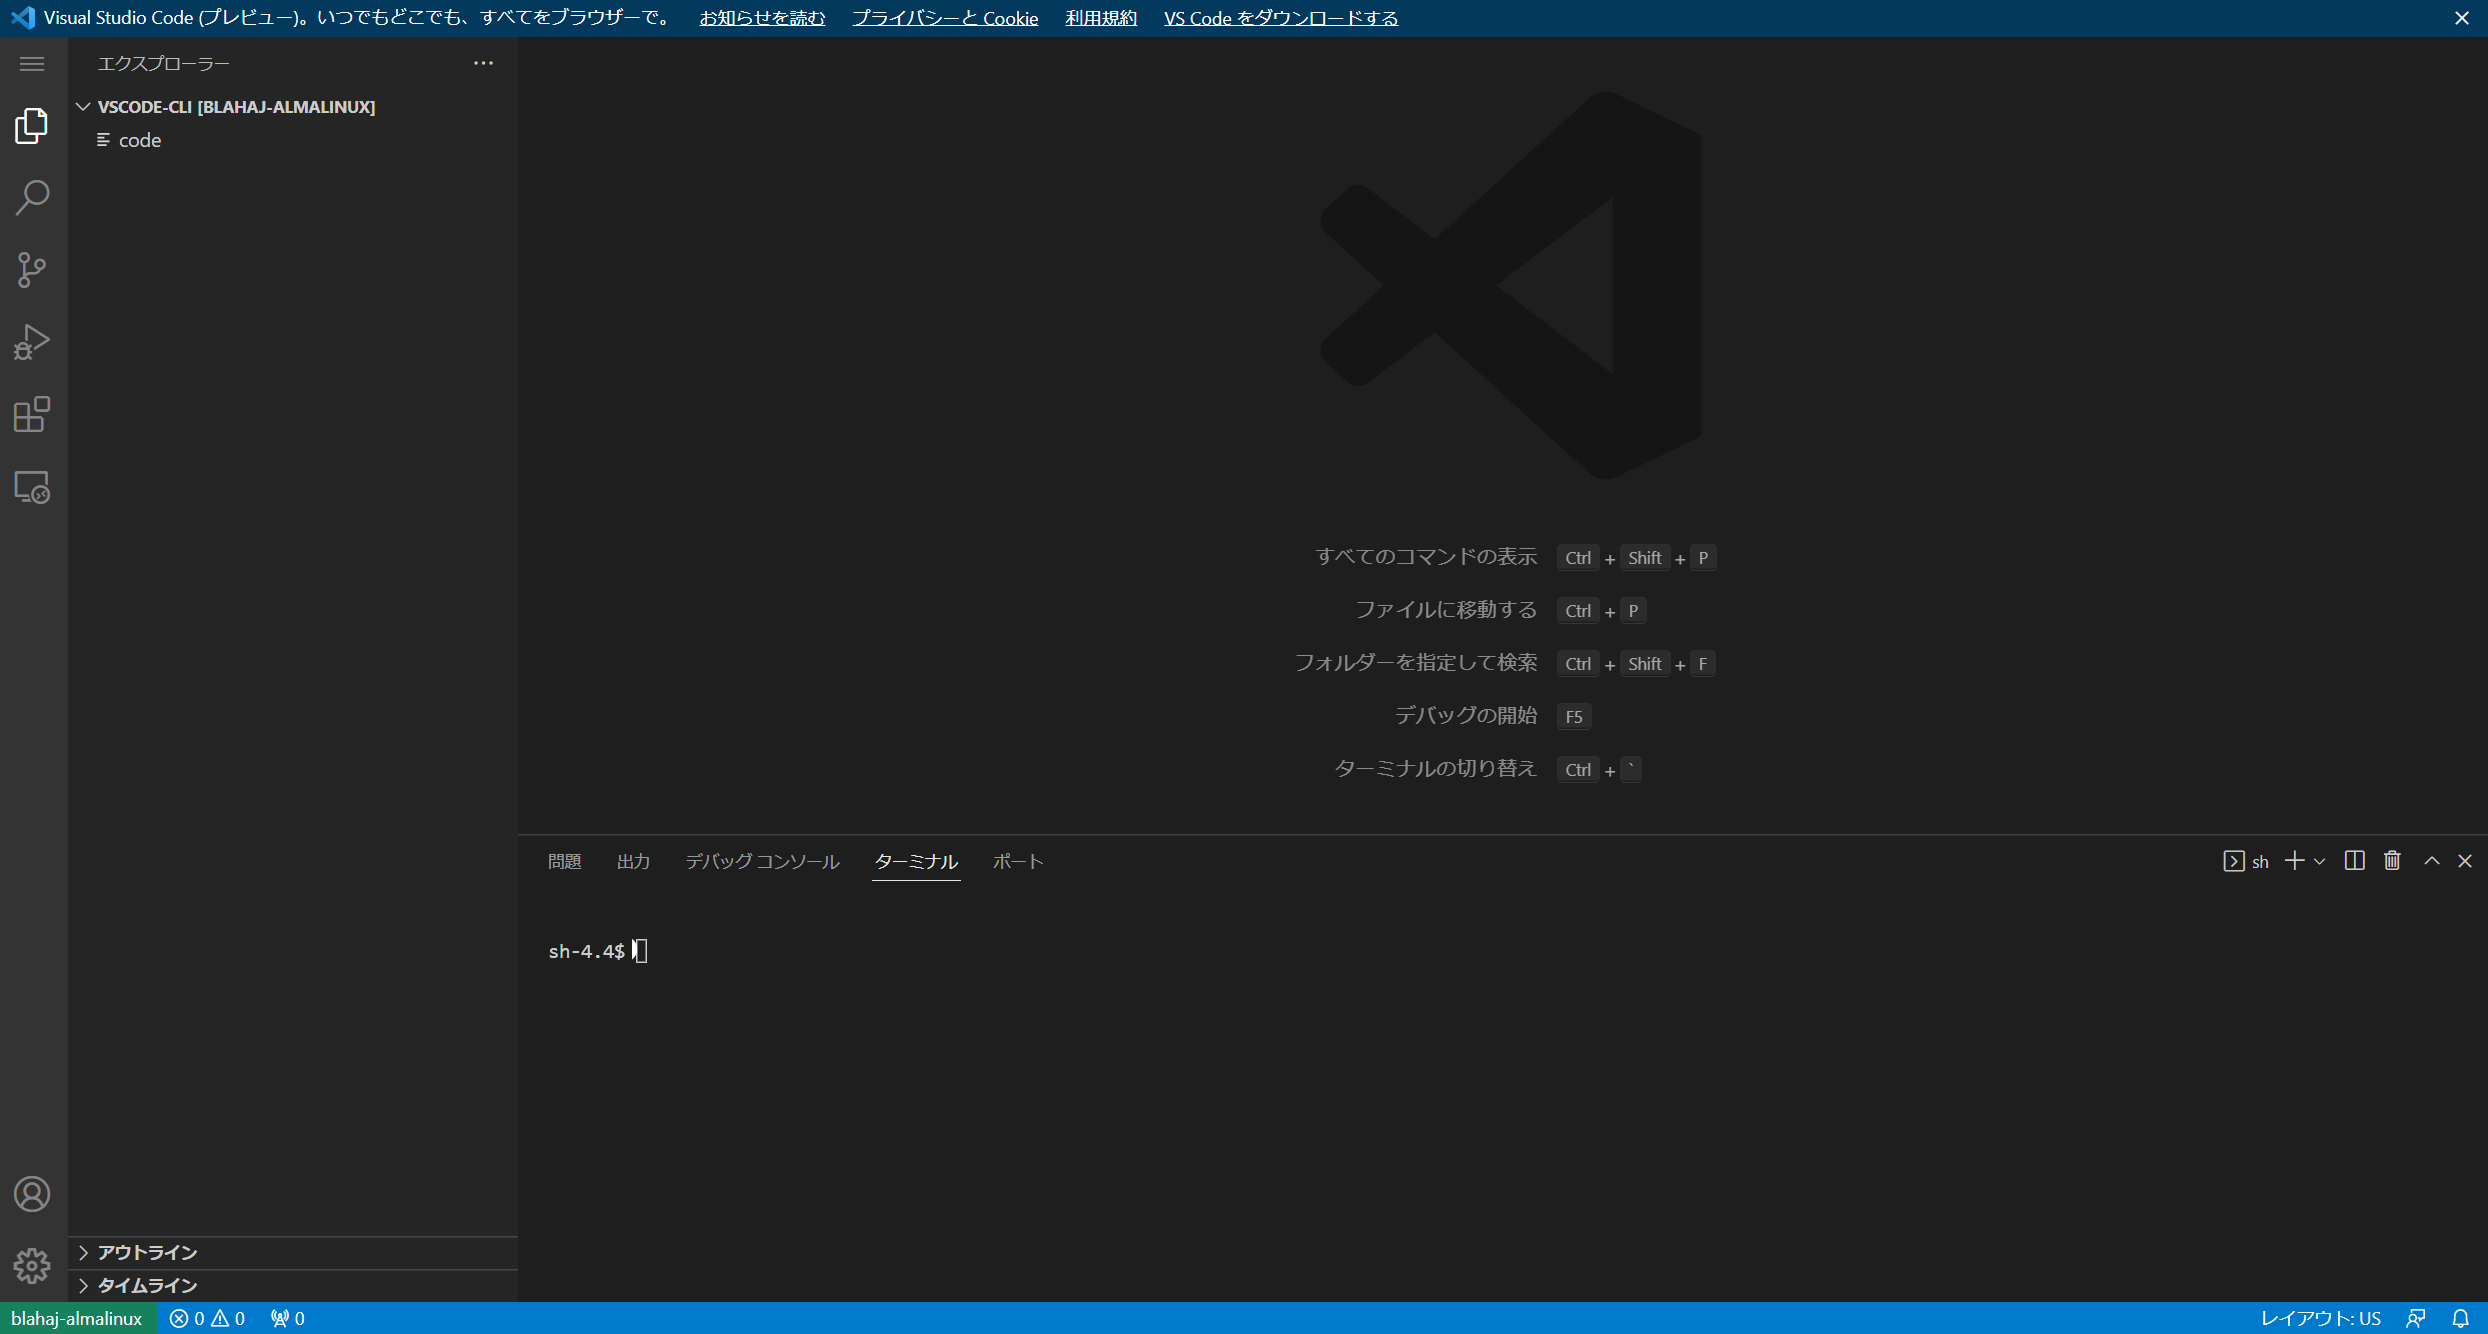Maximize panel size with the chevron
The width and height of the screenshot is (2488, 1334).
pyautogui.click(x=2431, y=861)
